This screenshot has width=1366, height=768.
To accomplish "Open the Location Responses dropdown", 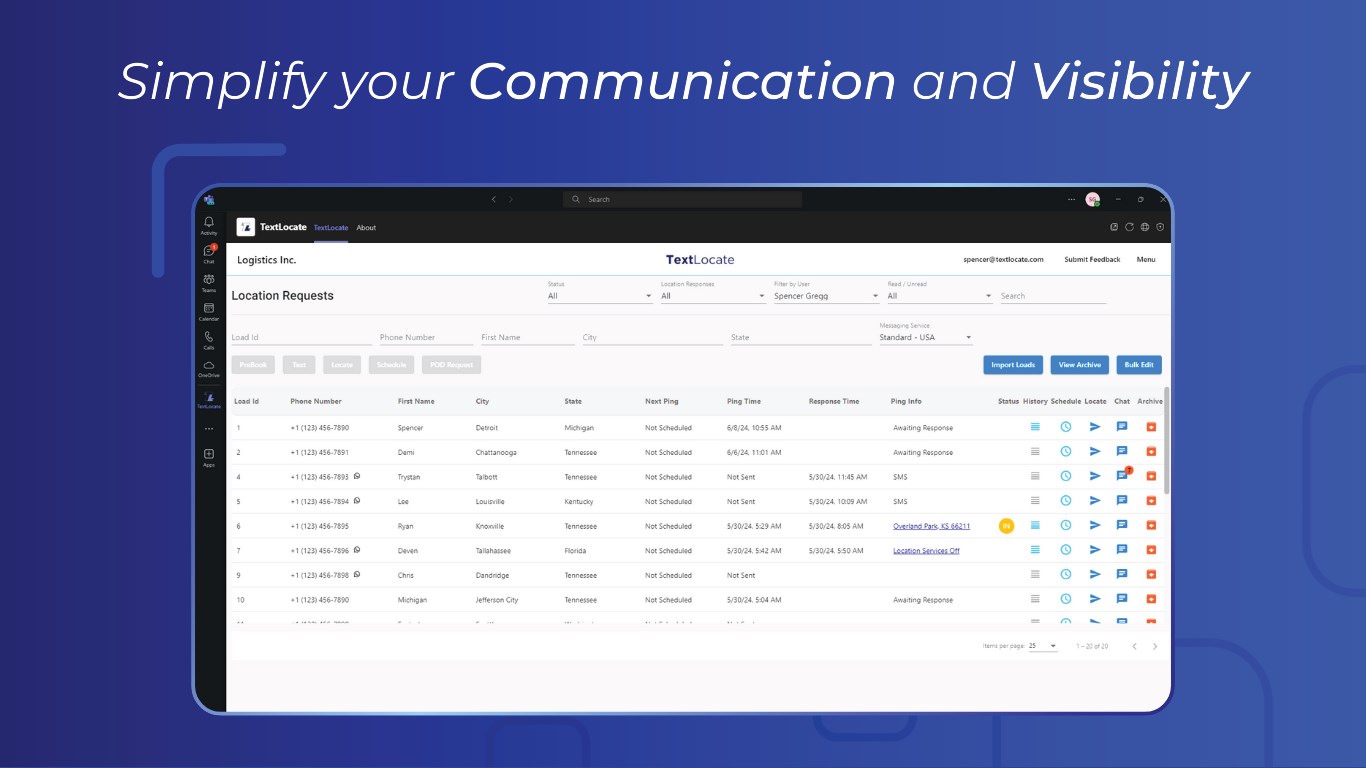I will click(x=713, y=296).
